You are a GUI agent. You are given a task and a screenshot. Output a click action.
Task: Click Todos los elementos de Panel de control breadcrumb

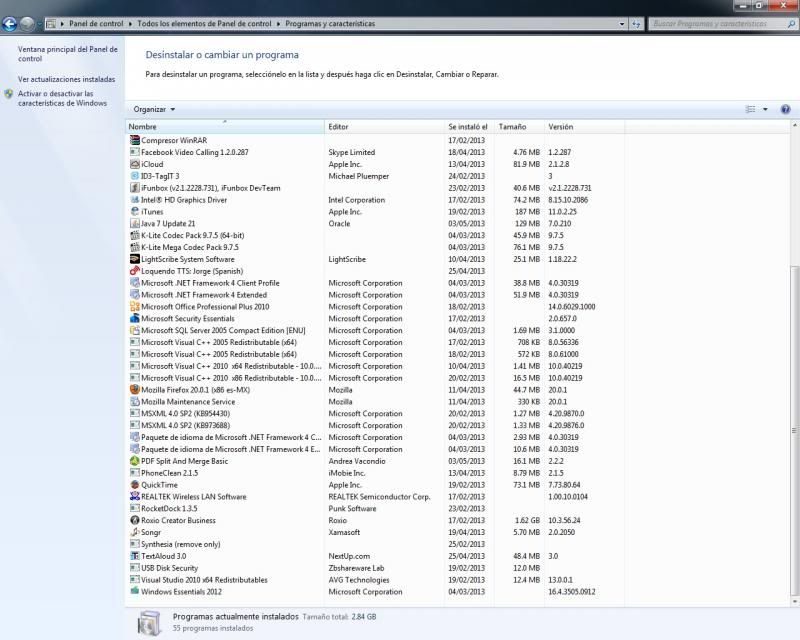(x=204, y=23)
